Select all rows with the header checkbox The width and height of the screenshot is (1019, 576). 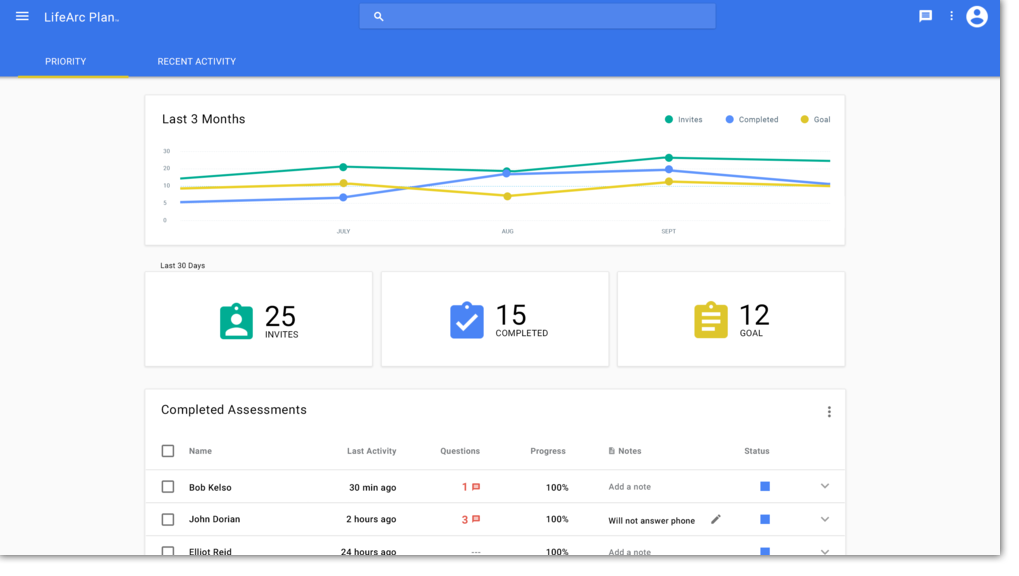[x=168, y=451]
